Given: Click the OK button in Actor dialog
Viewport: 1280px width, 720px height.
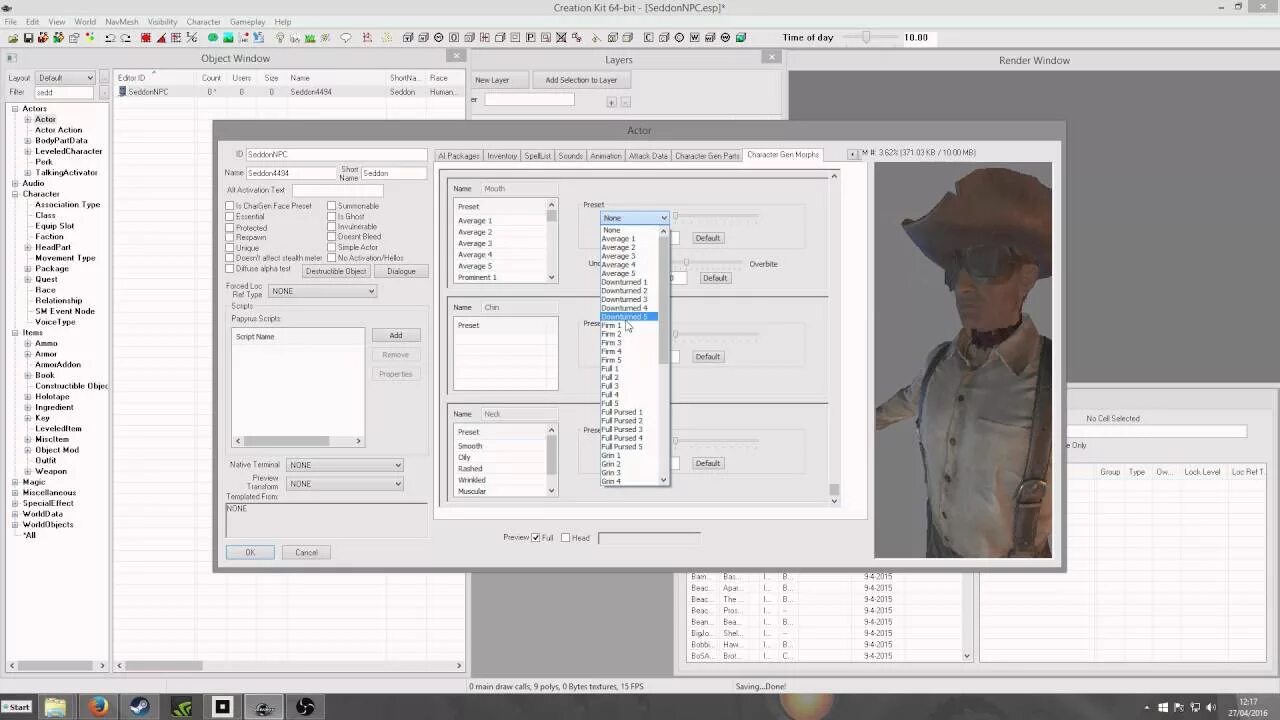Looking at the screenshot, I should click(x=250, y=552).
